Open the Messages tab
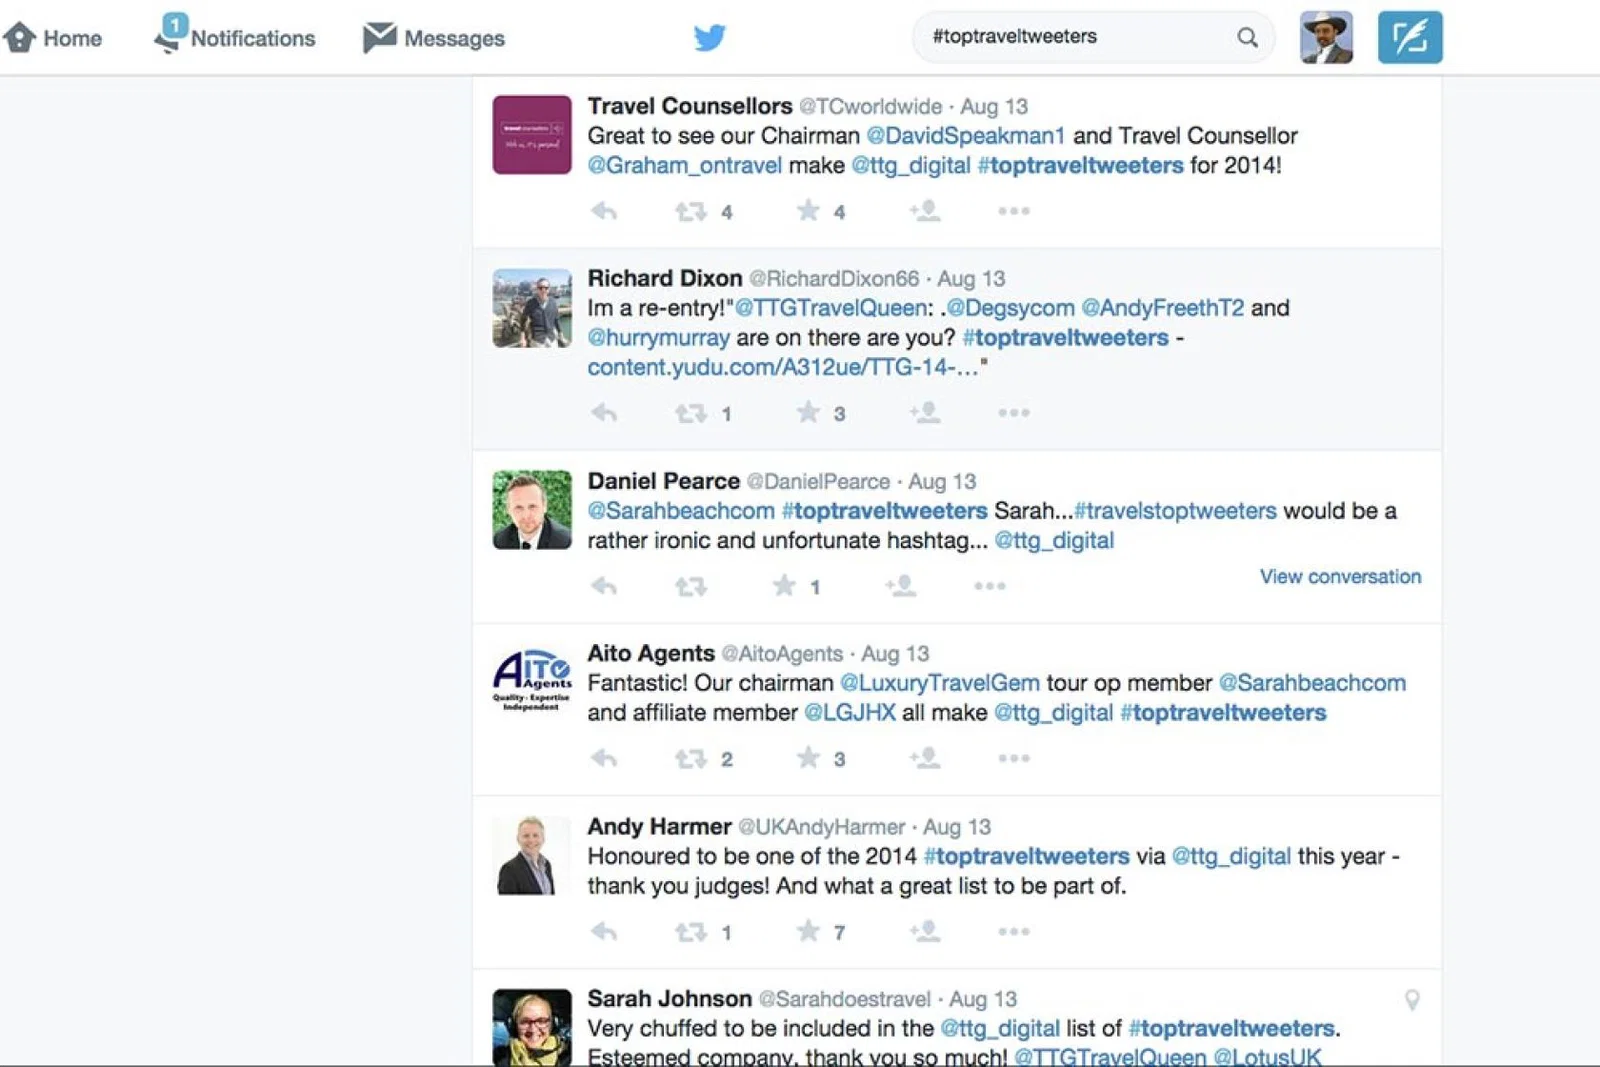 tap(433, 38)
